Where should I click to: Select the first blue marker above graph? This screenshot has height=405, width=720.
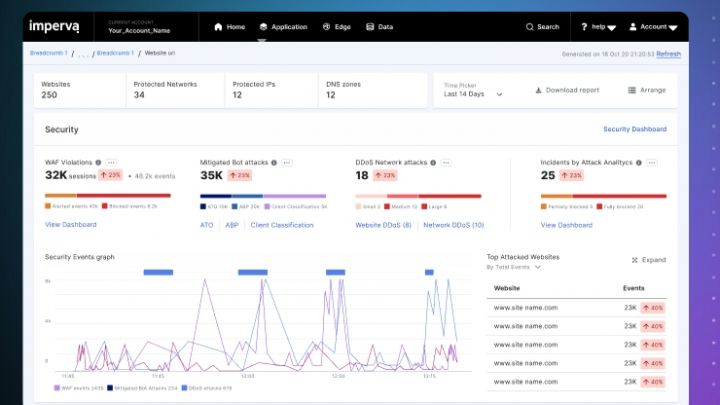tap(158, 272)
